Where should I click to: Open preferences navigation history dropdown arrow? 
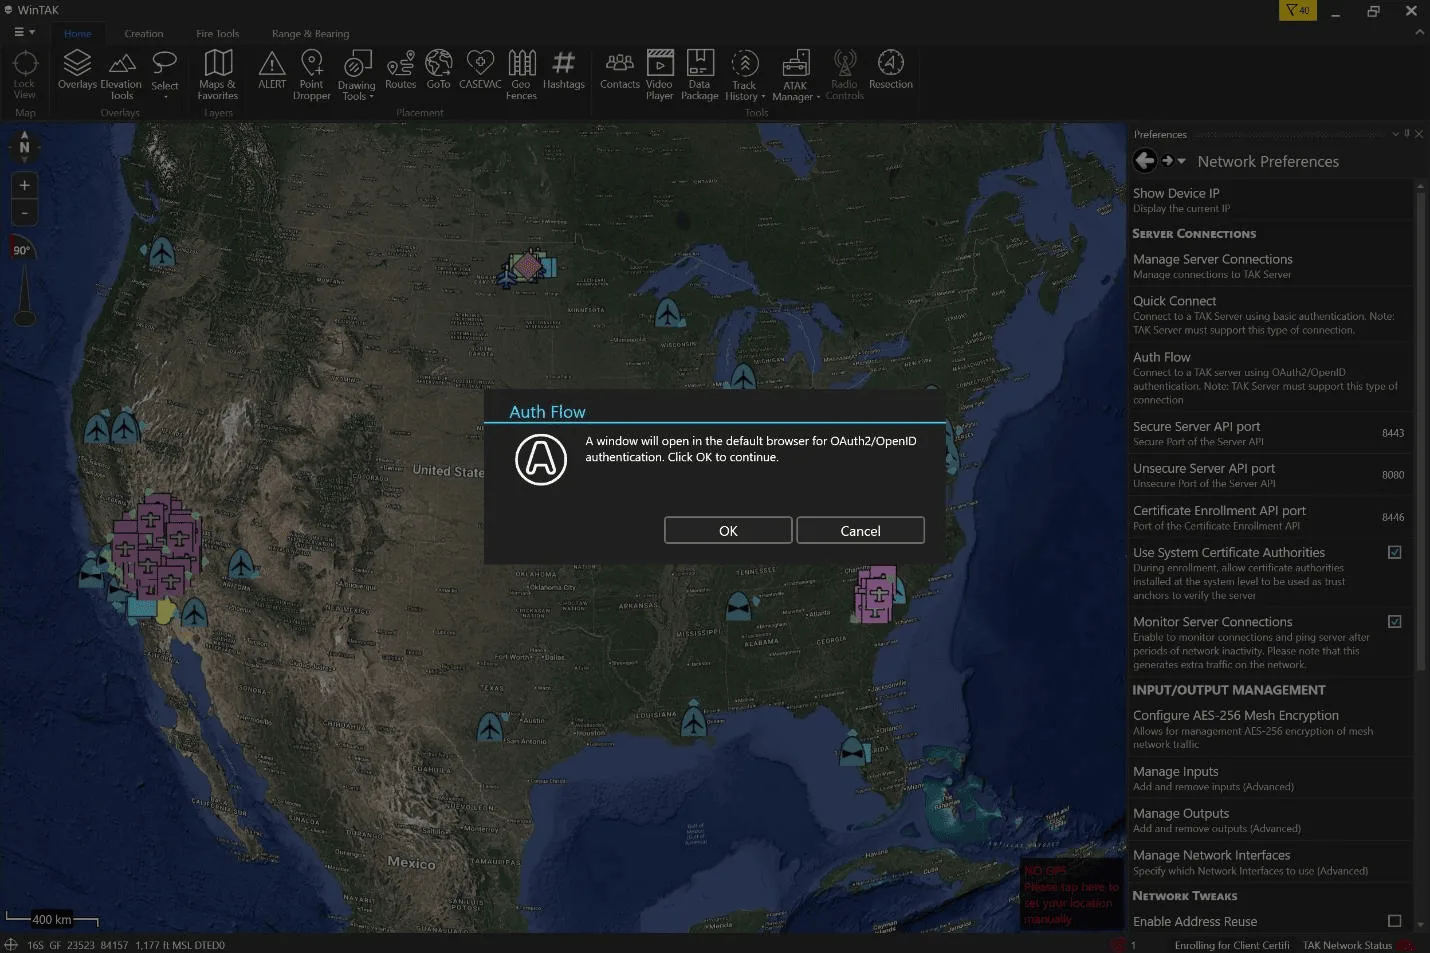(x=1181, y=161)
